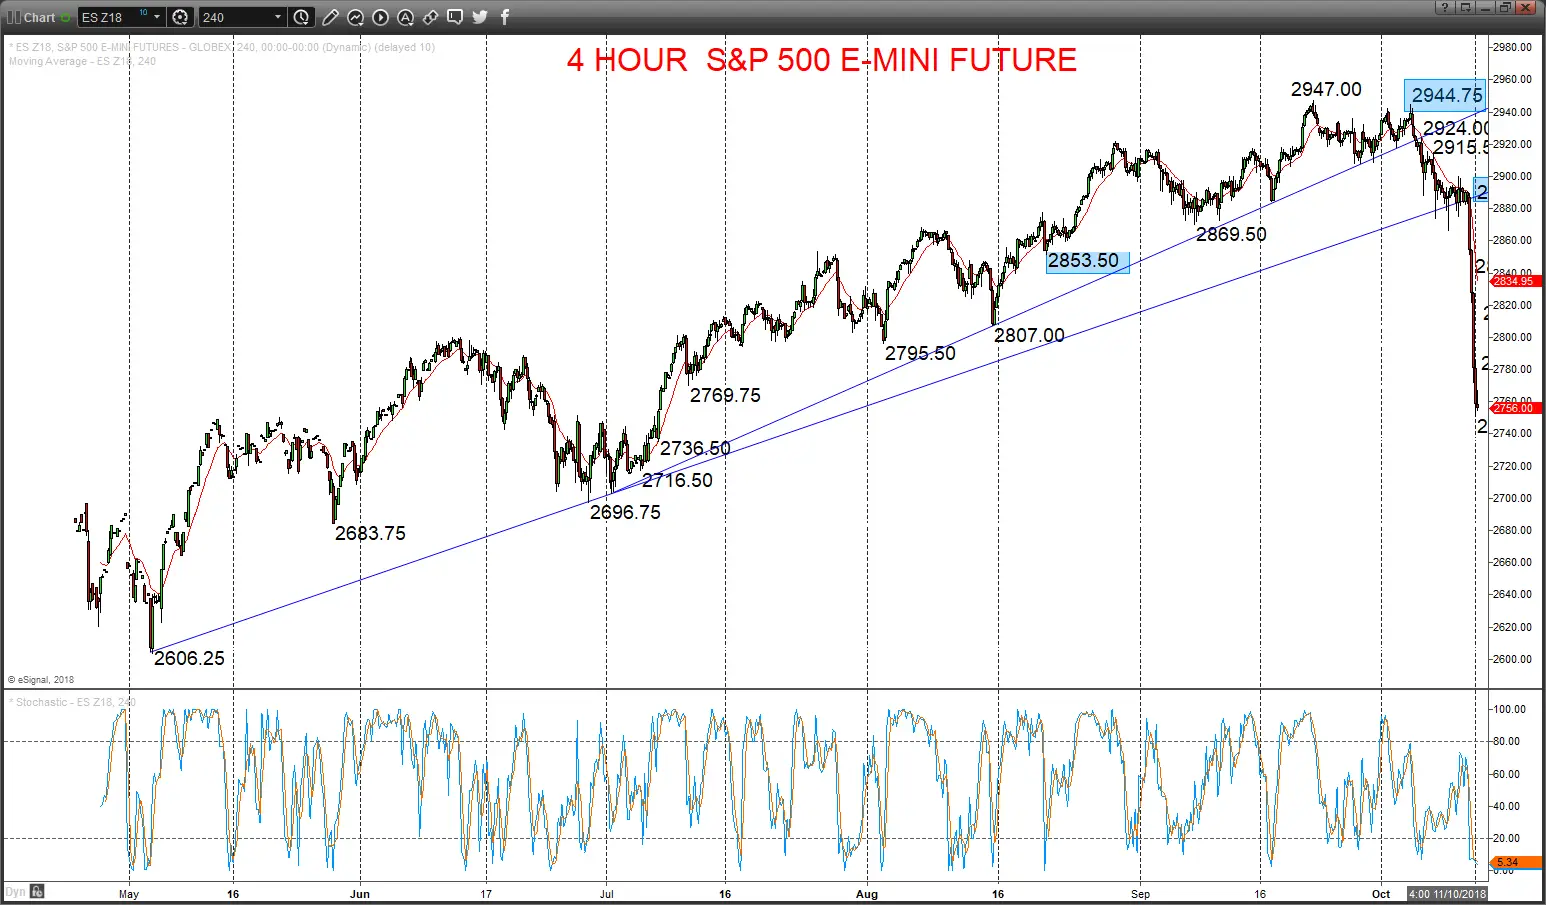Click the bar replay play icon
Screen dimensions: 1546x905
pos(380,17)
